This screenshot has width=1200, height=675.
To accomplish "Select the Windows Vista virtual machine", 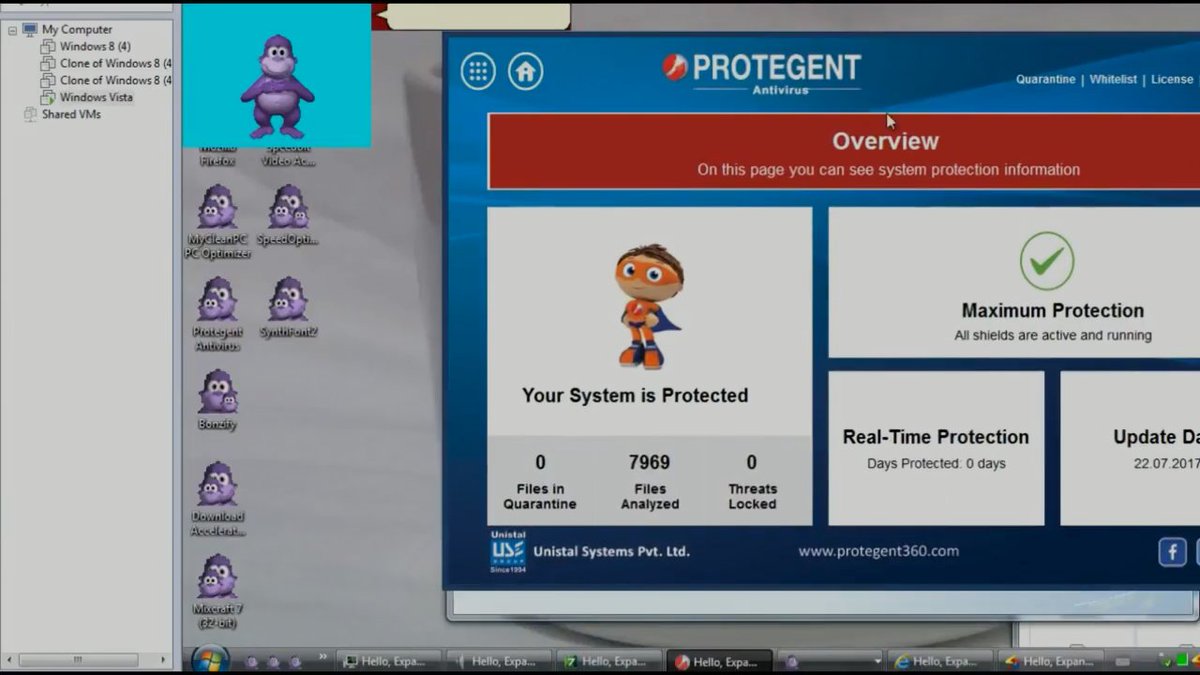I will pos(96,98).
